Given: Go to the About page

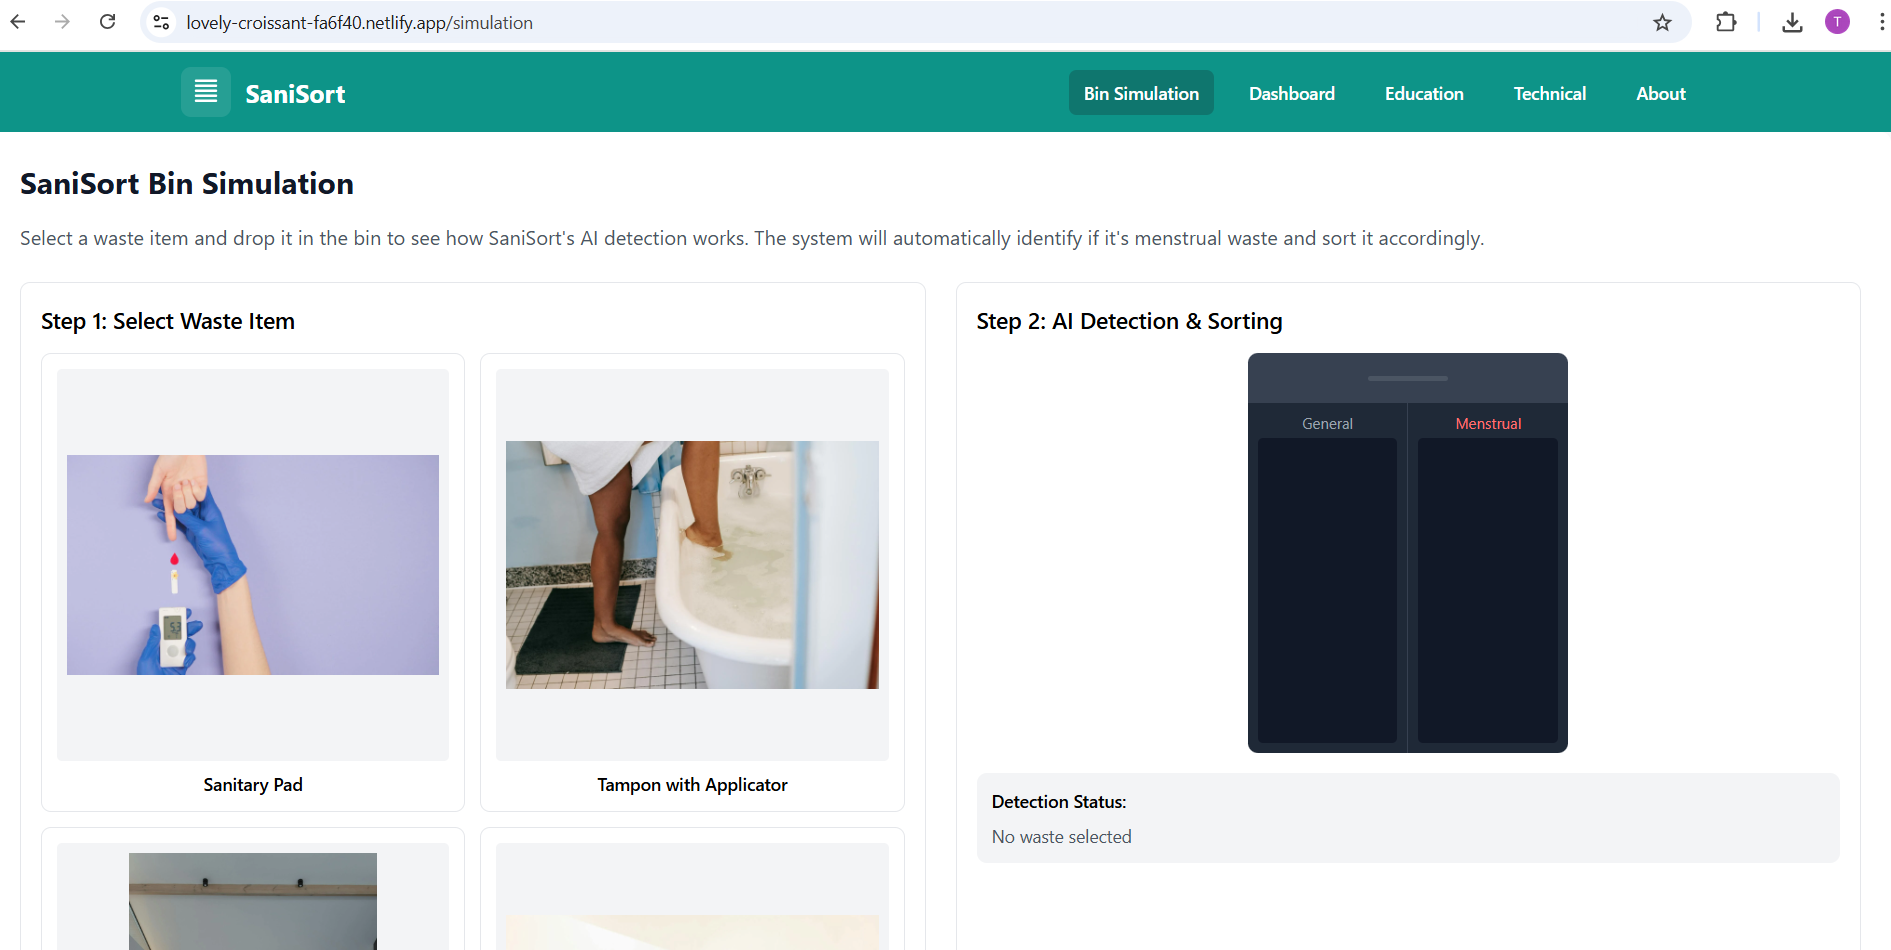Looking at the screenshot, I should 1661,93.
